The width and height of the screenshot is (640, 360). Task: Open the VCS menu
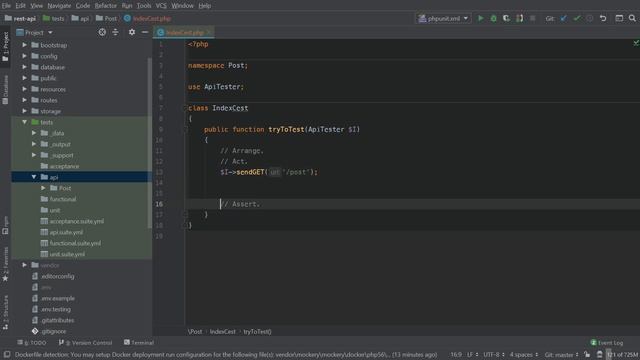click(161, 6)
